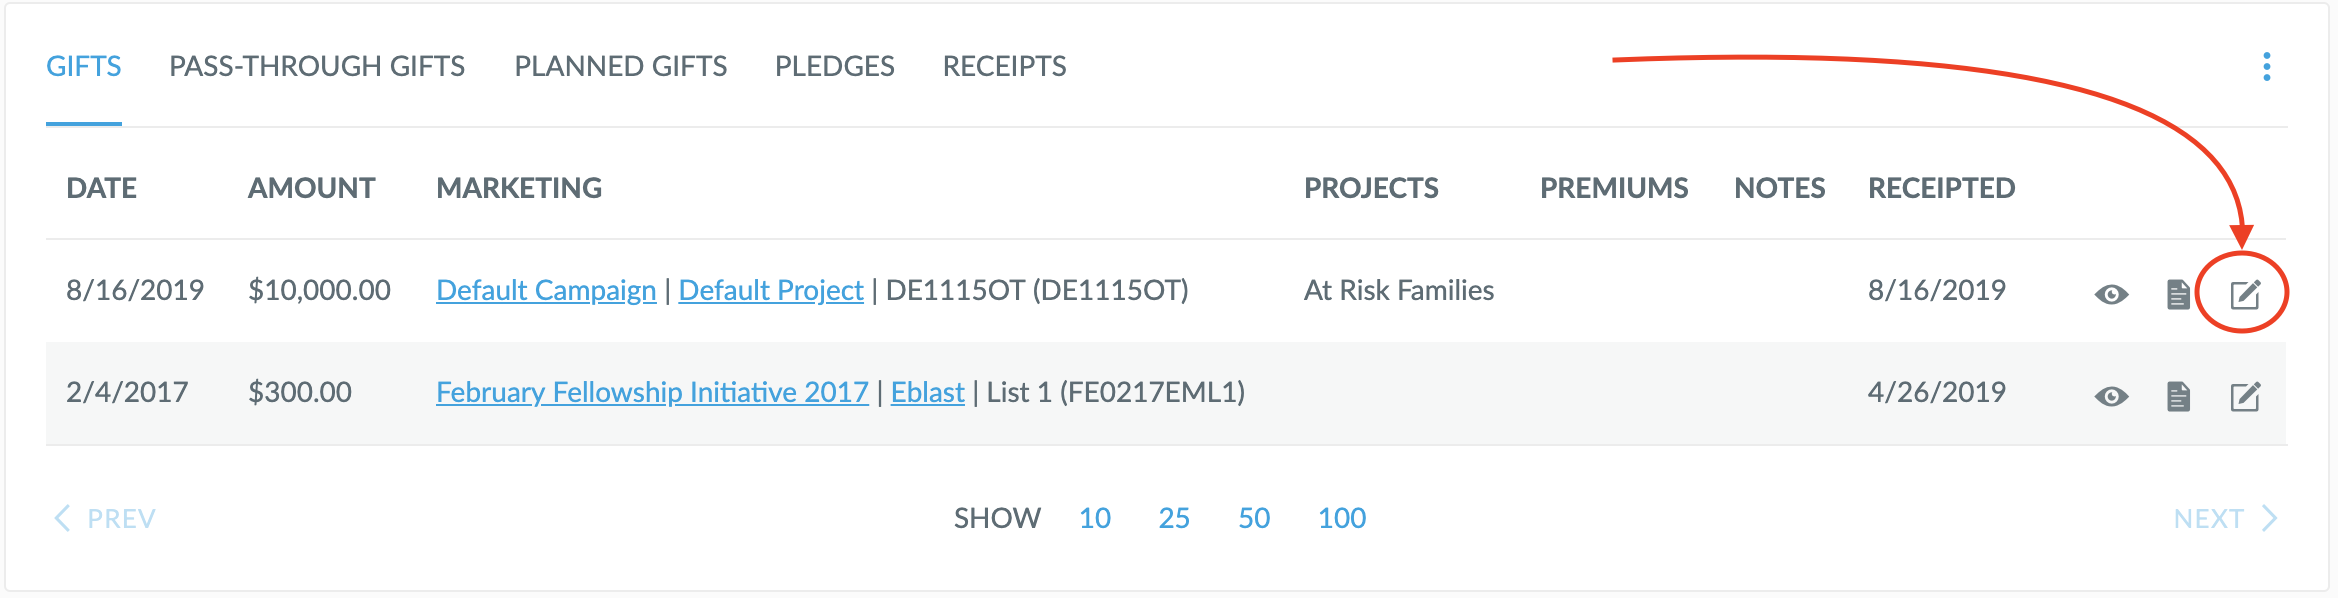
Task: Open the February Fellowship Initiative 2017 link
Action: (652, 392)
